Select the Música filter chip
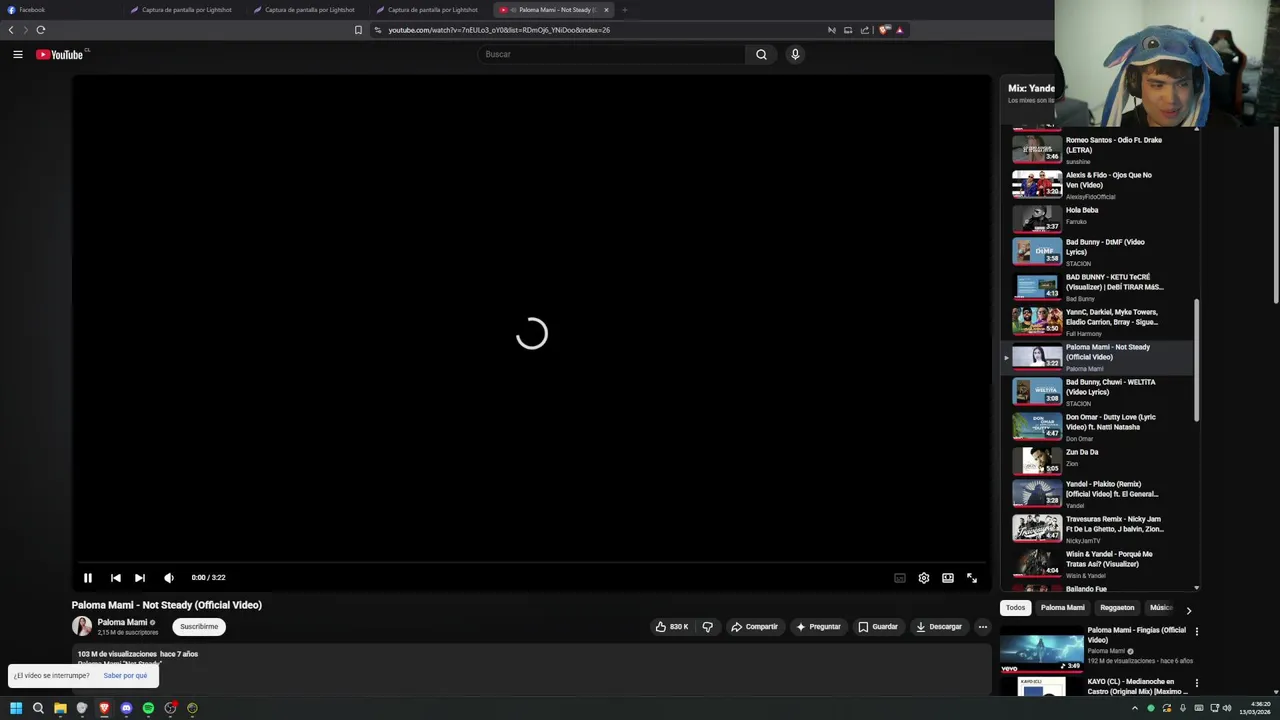 (x=1160, y=608)
